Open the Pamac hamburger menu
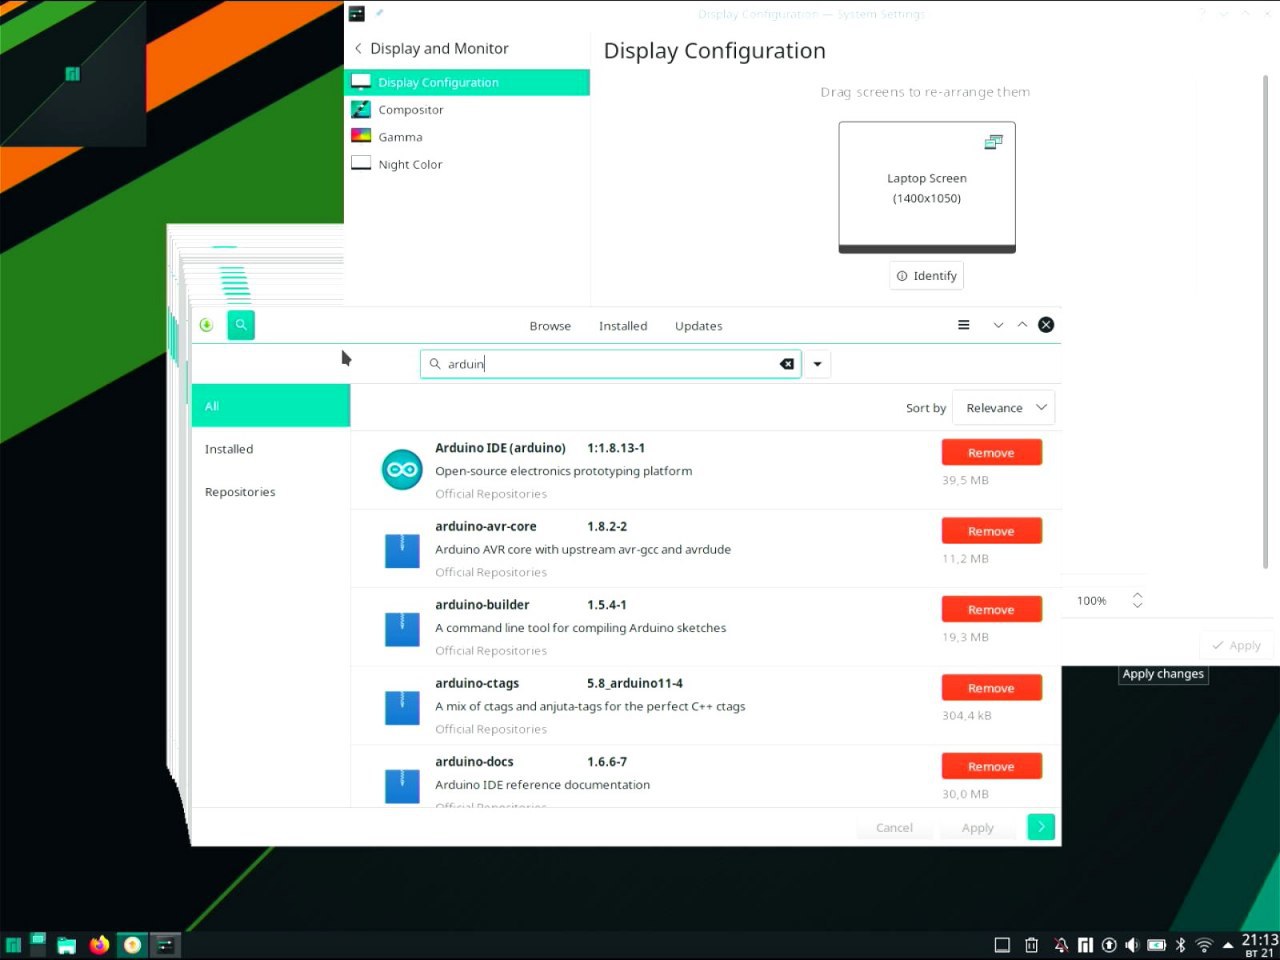The image size is (1280, 960). click(964, 325)
